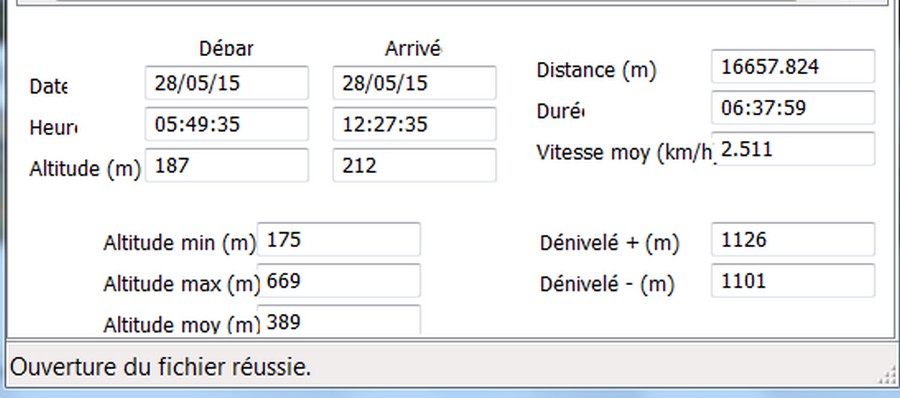Click the Départ column header label

point(226,48)
